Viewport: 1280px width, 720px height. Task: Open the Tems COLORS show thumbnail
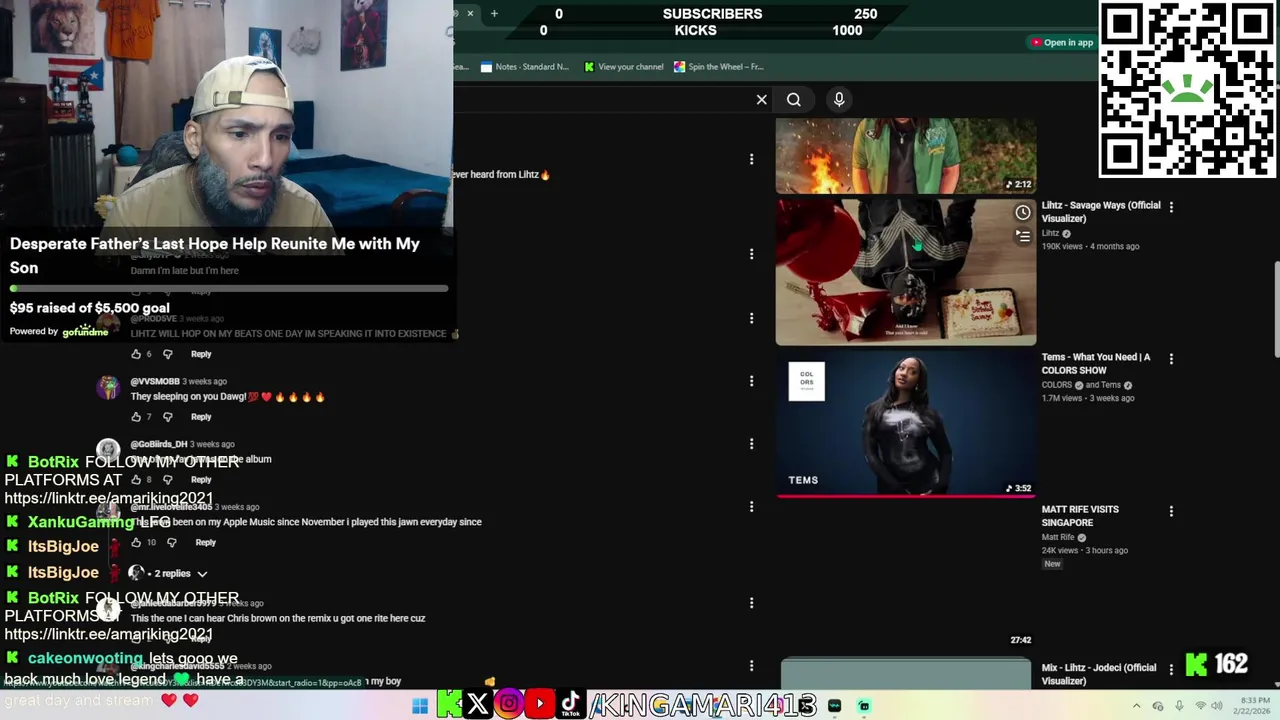pyautogui.click(x=906, y=424)
